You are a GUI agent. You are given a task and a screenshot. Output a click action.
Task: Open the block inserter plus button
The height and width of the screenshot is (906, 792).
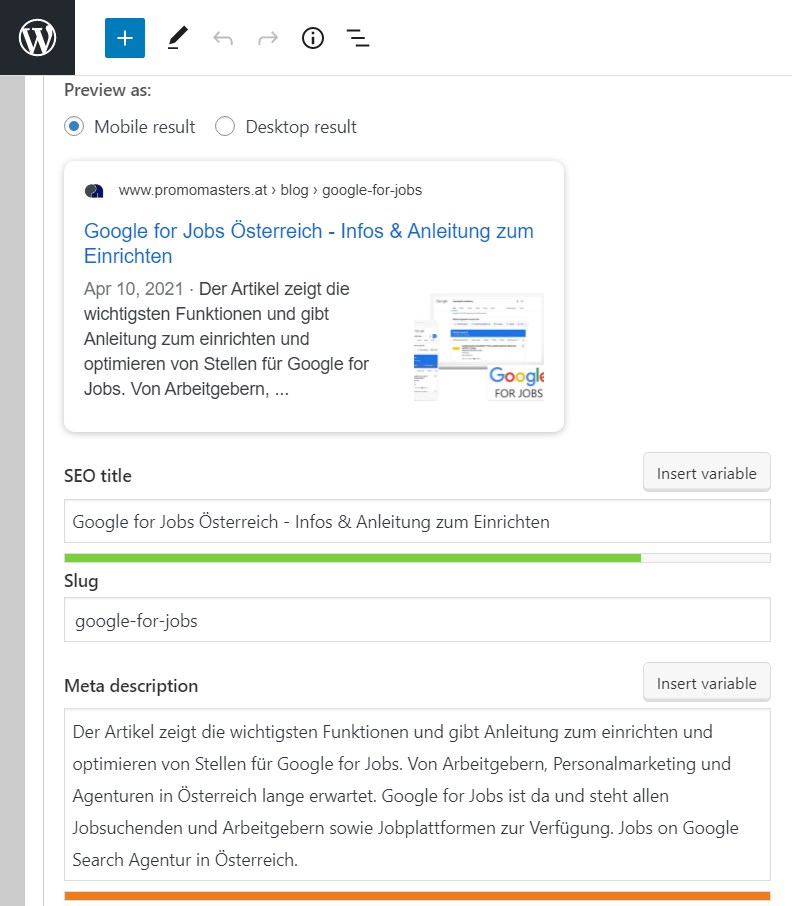125,38
